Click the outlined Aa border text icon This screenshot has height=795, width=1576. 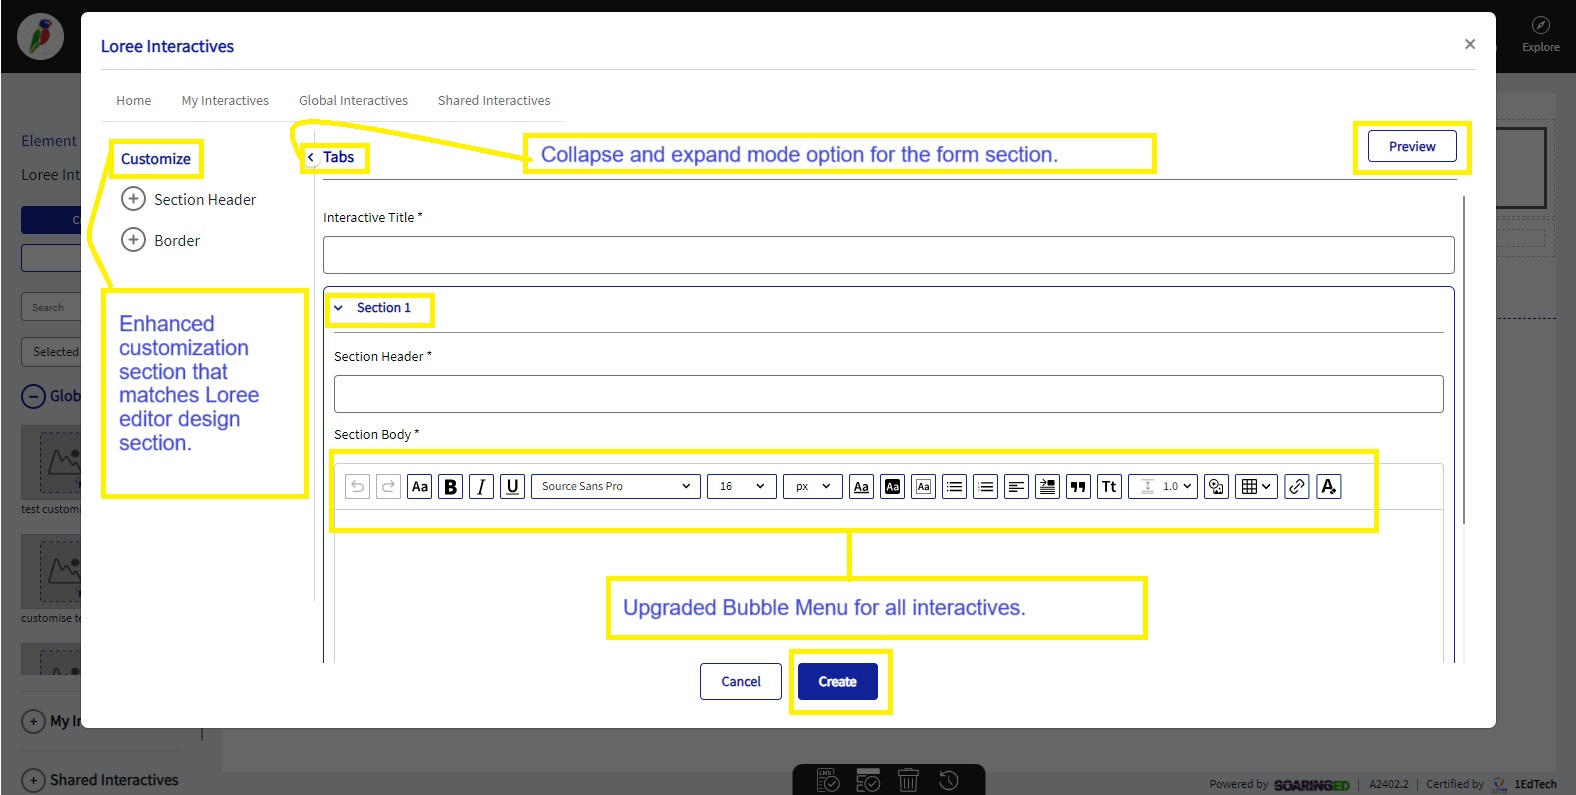[x=923, y=486]
